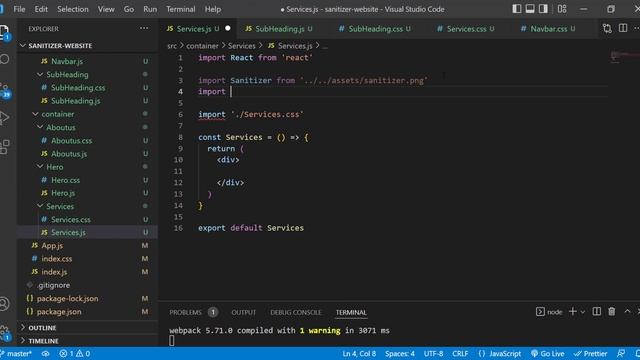Open the Manage gear icon
Viewport: 640px width, 360px height.
coord(4,331)
